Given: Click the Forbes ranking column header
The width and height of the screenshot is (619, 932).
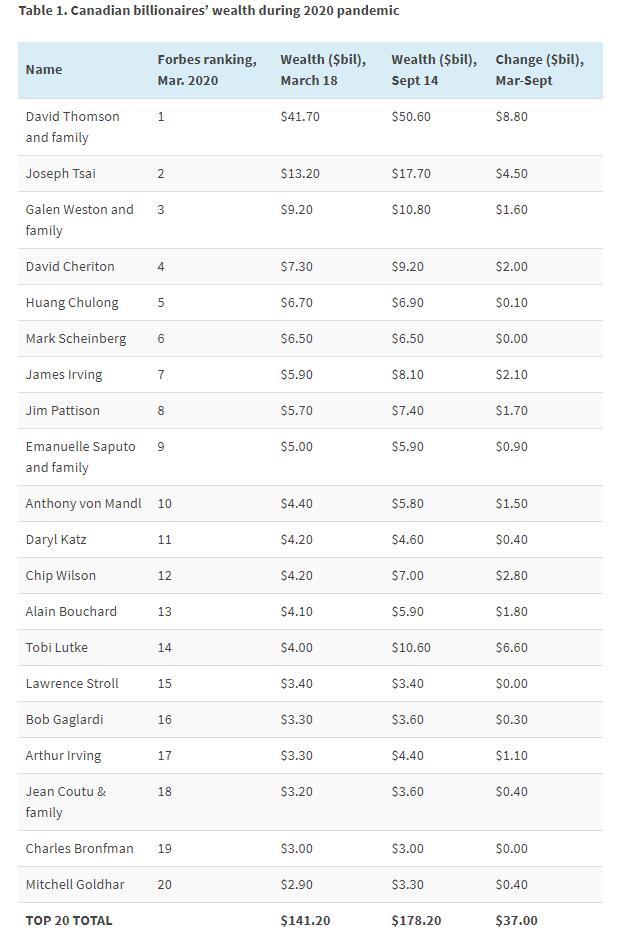Looking at the screenshot, I should tap(207, 70).
